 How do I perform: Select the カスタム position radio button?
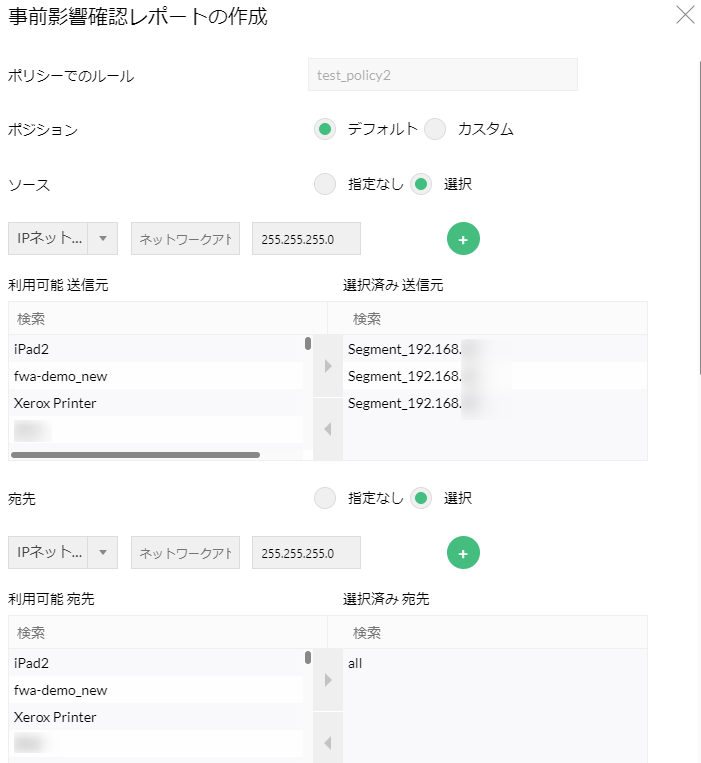pos(435,129)
